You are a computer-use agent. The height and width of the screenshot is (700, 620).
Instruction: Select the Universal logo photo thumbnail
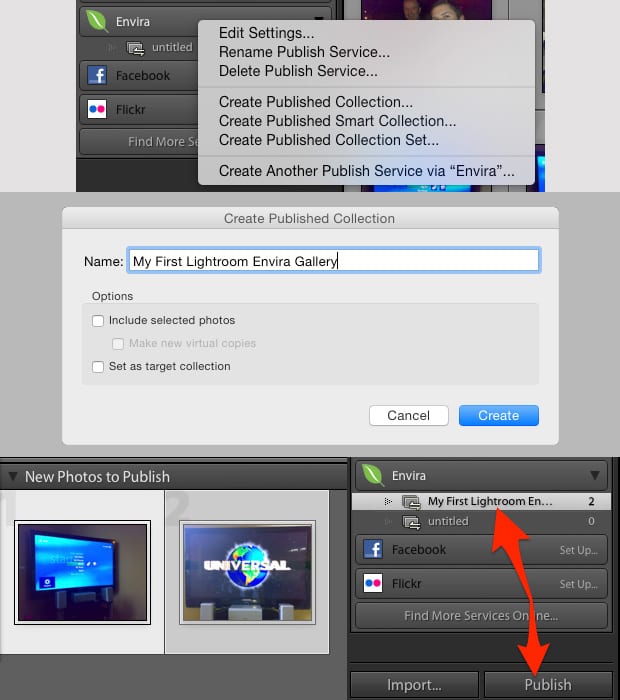click(247, 572)
